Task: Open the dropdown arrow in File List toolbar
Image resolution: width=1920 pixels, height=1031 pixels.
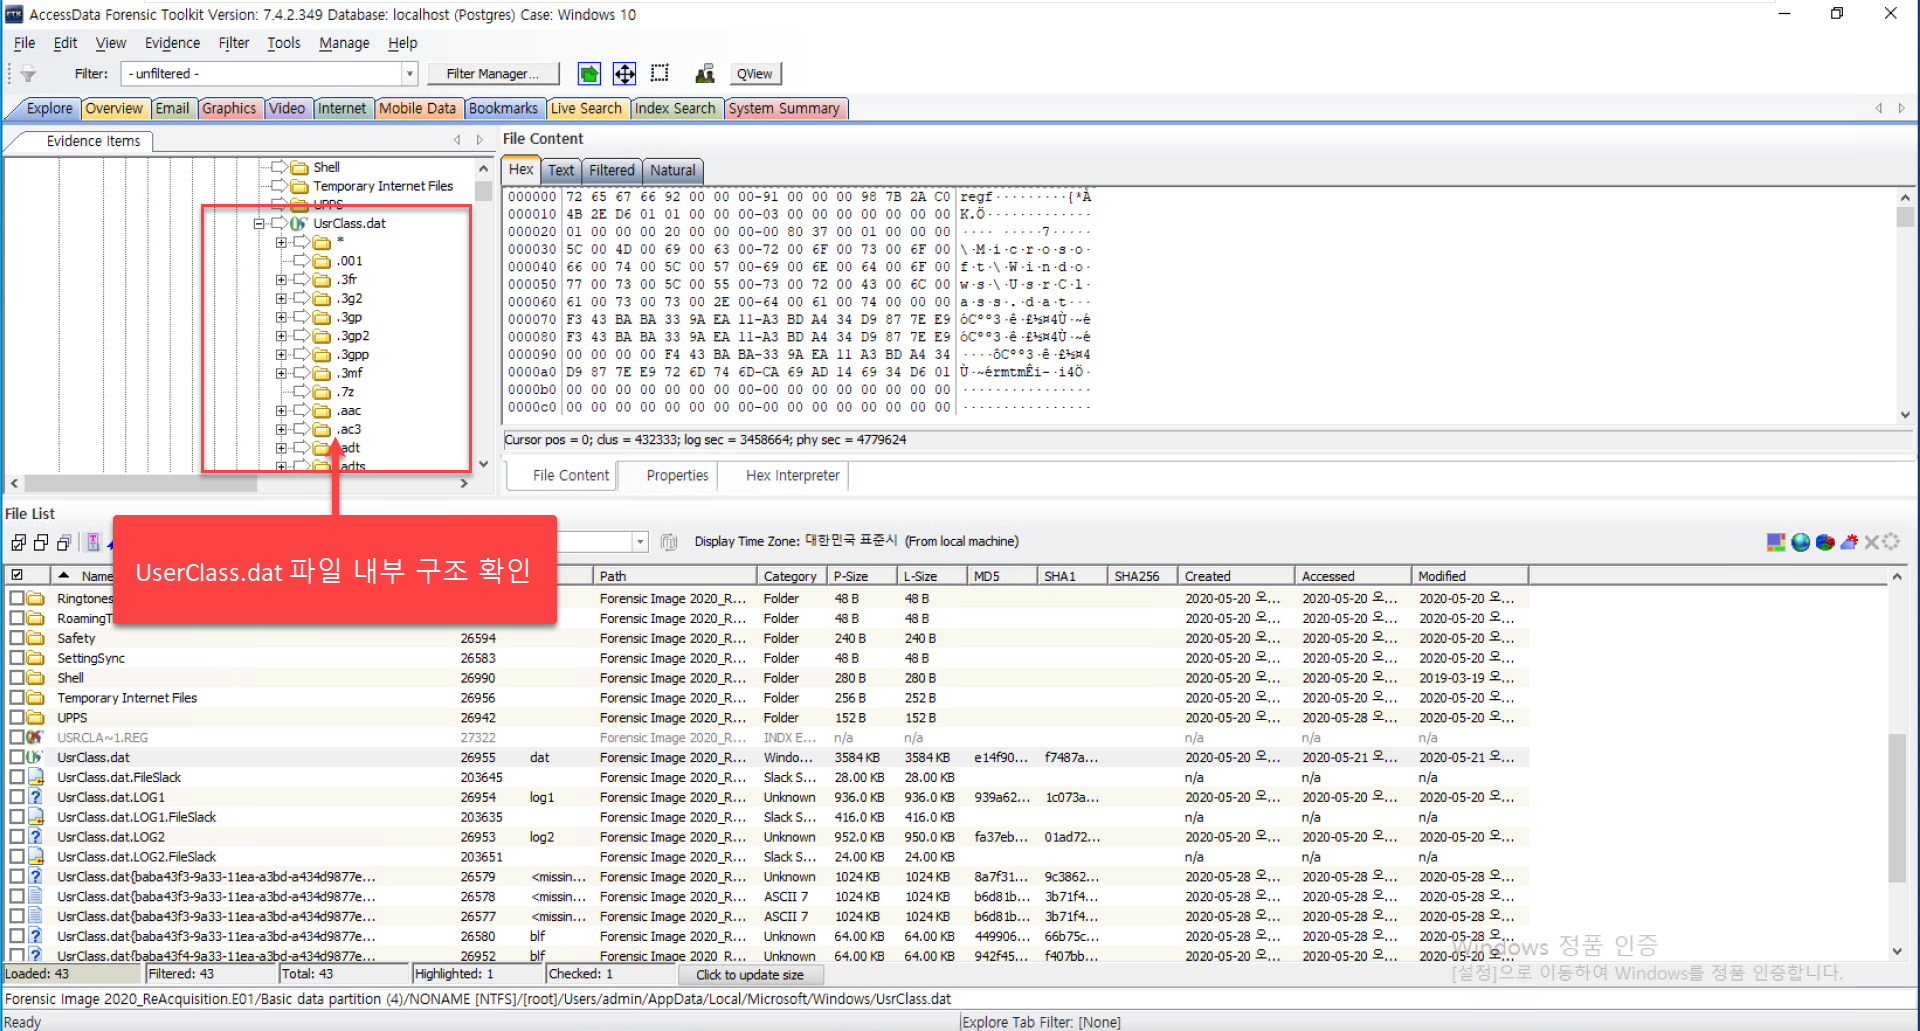Action: (x=640, y=542)
